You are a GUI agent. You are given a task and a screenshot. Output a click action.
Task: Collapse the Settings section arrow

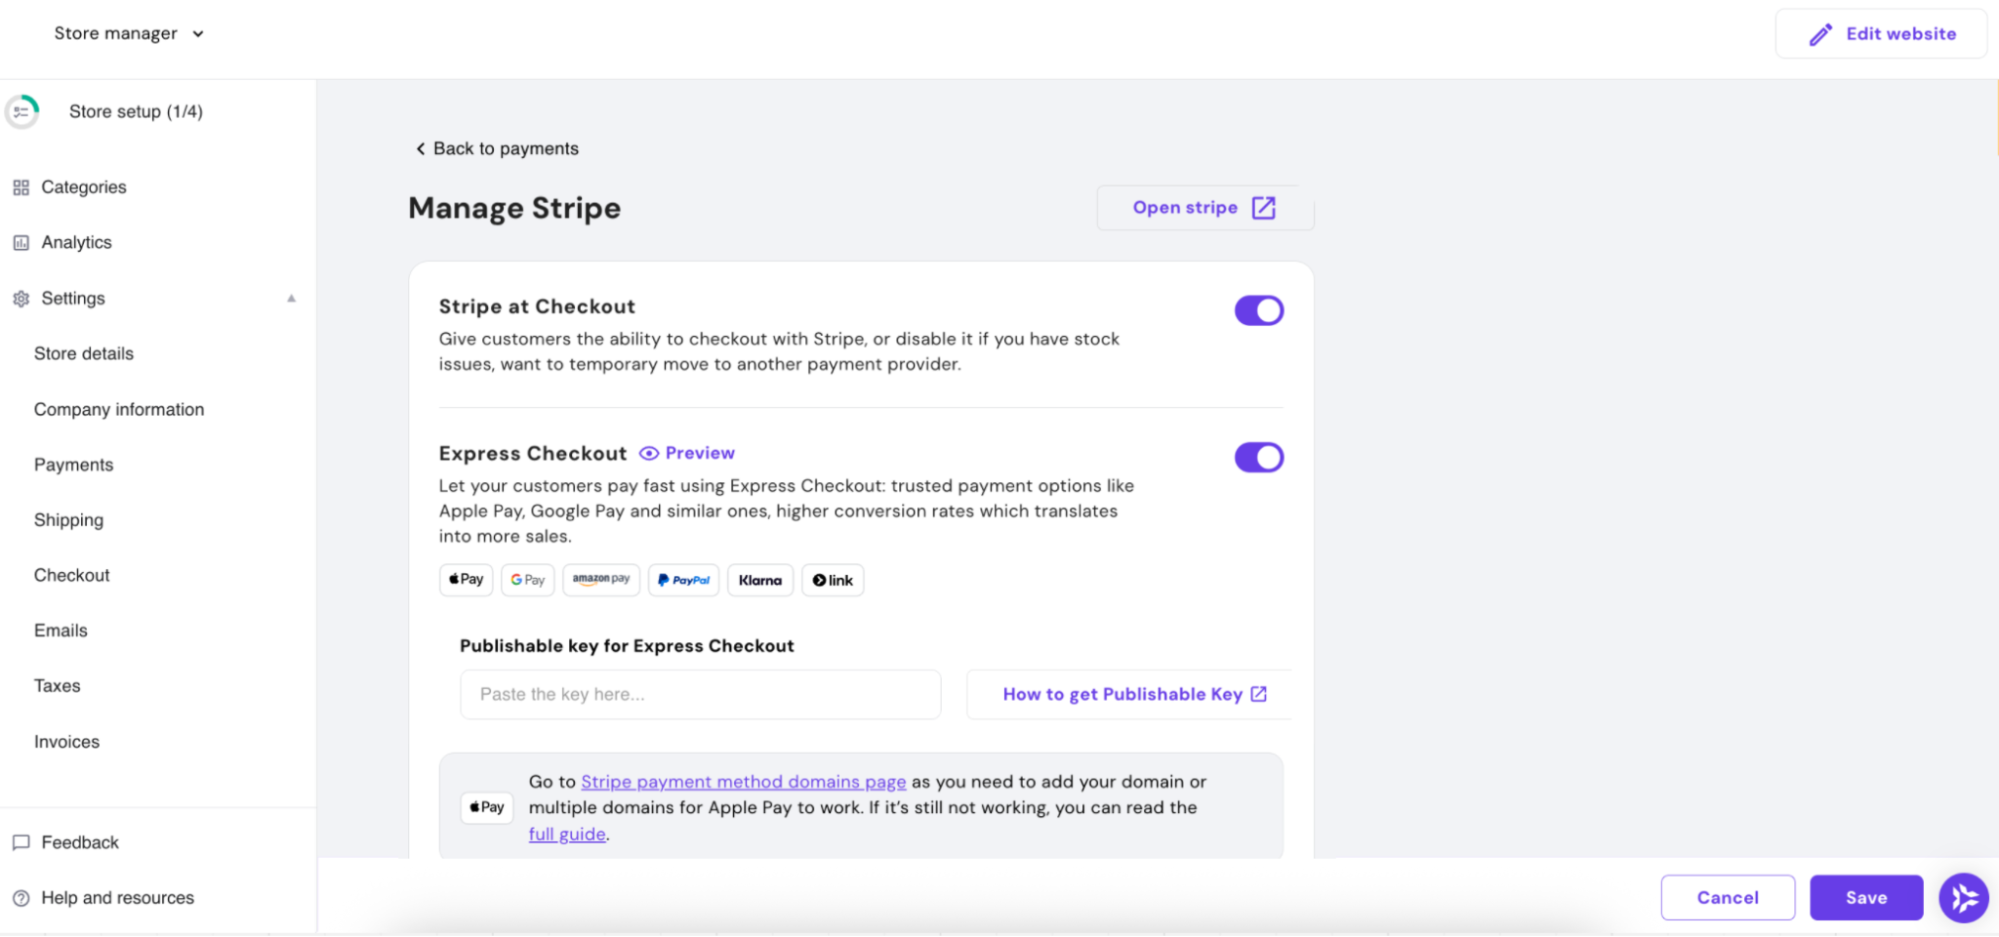[291, 298]
